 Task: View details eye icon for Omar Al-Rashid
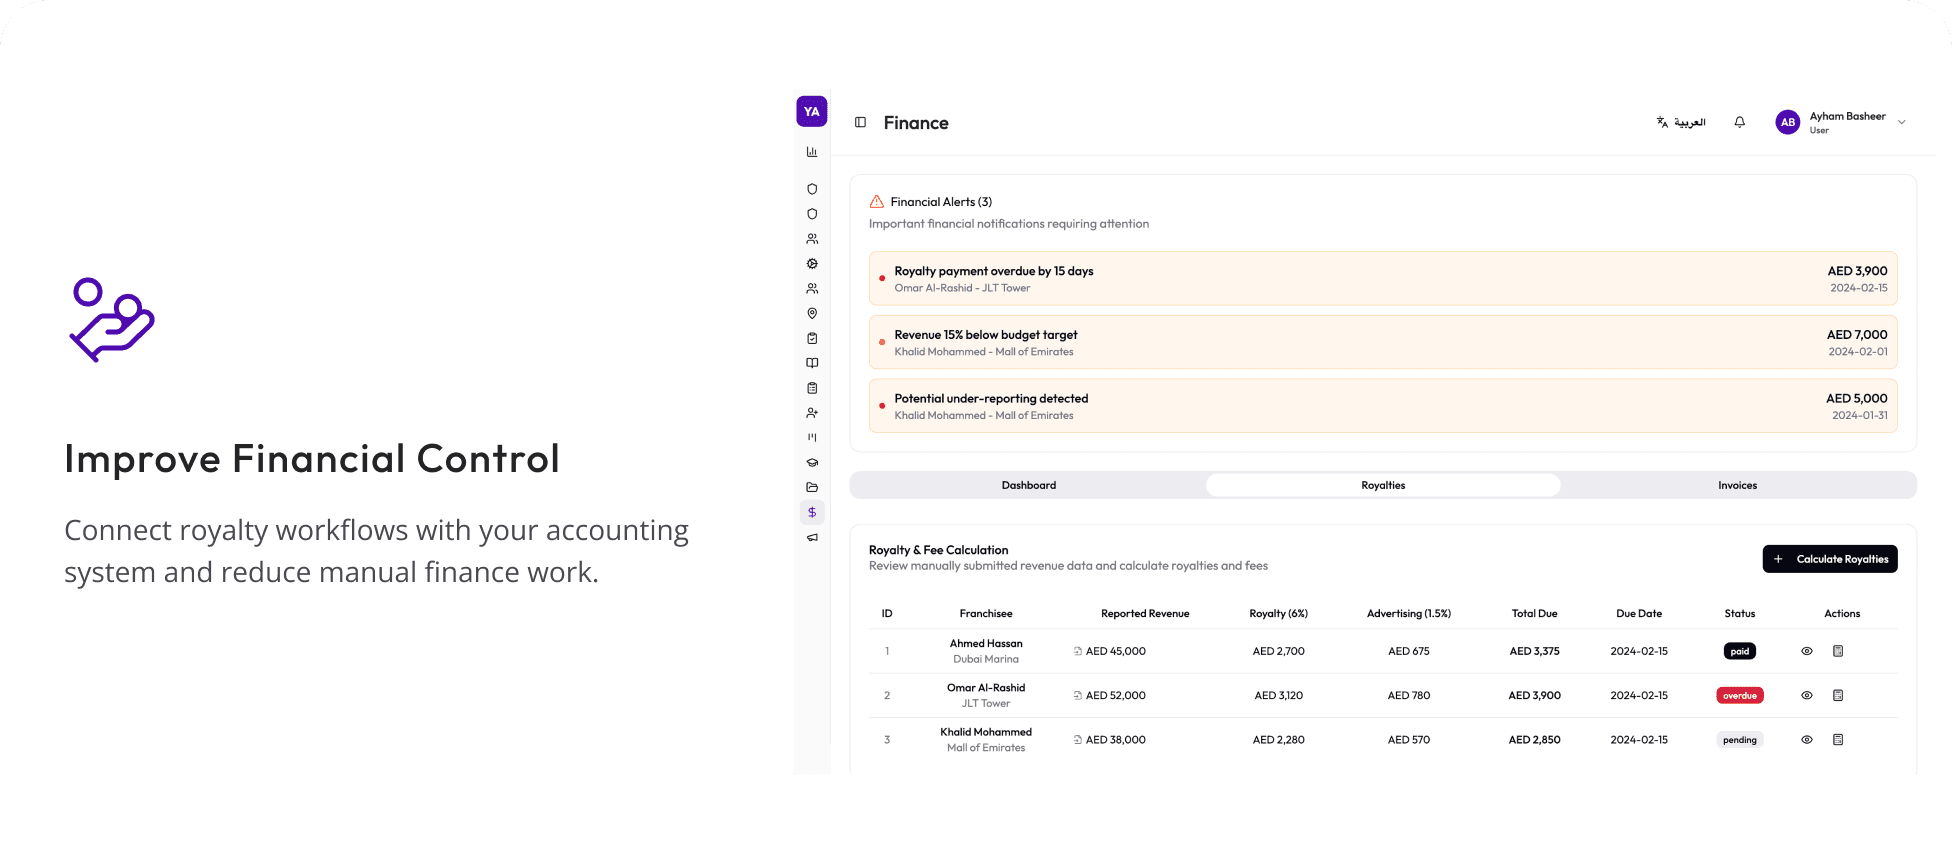point(1807,695)
